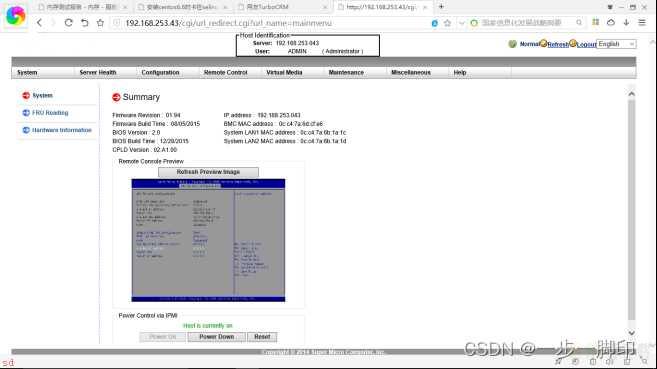Click the search magnifier icon
This screenshot has height=369, width=657.
(x=579, y=23)
